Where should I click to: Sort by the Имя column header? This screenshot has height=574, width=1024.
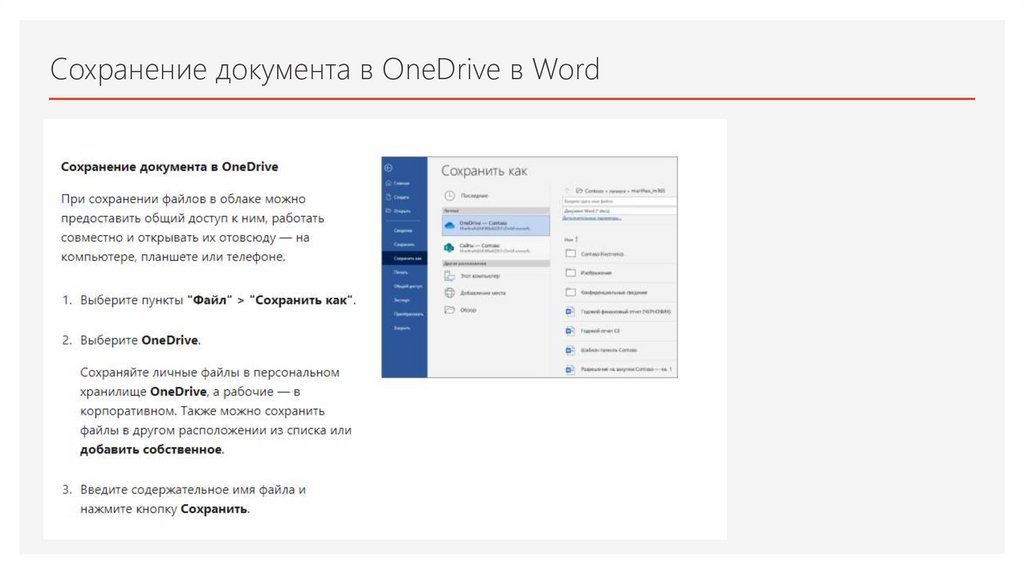tap(571, 240)
